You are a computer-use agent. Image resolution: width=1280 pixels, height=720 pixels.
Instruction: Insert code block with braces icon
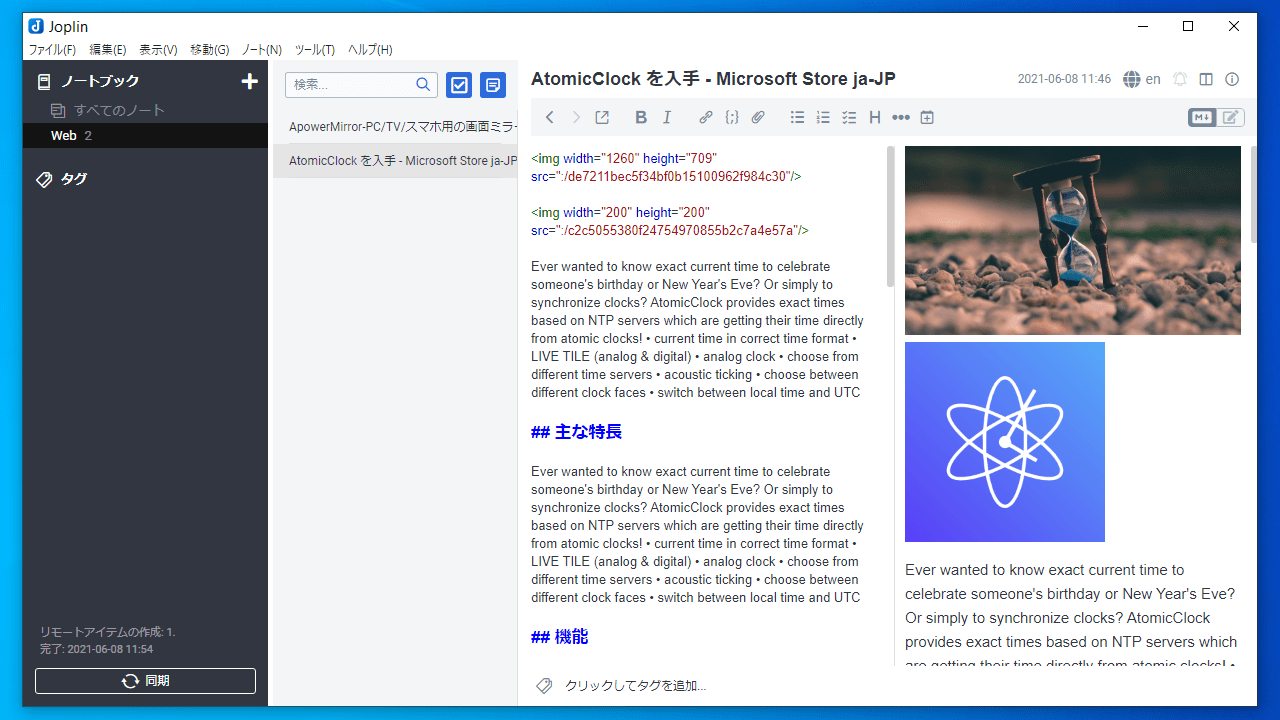point(732,118)
